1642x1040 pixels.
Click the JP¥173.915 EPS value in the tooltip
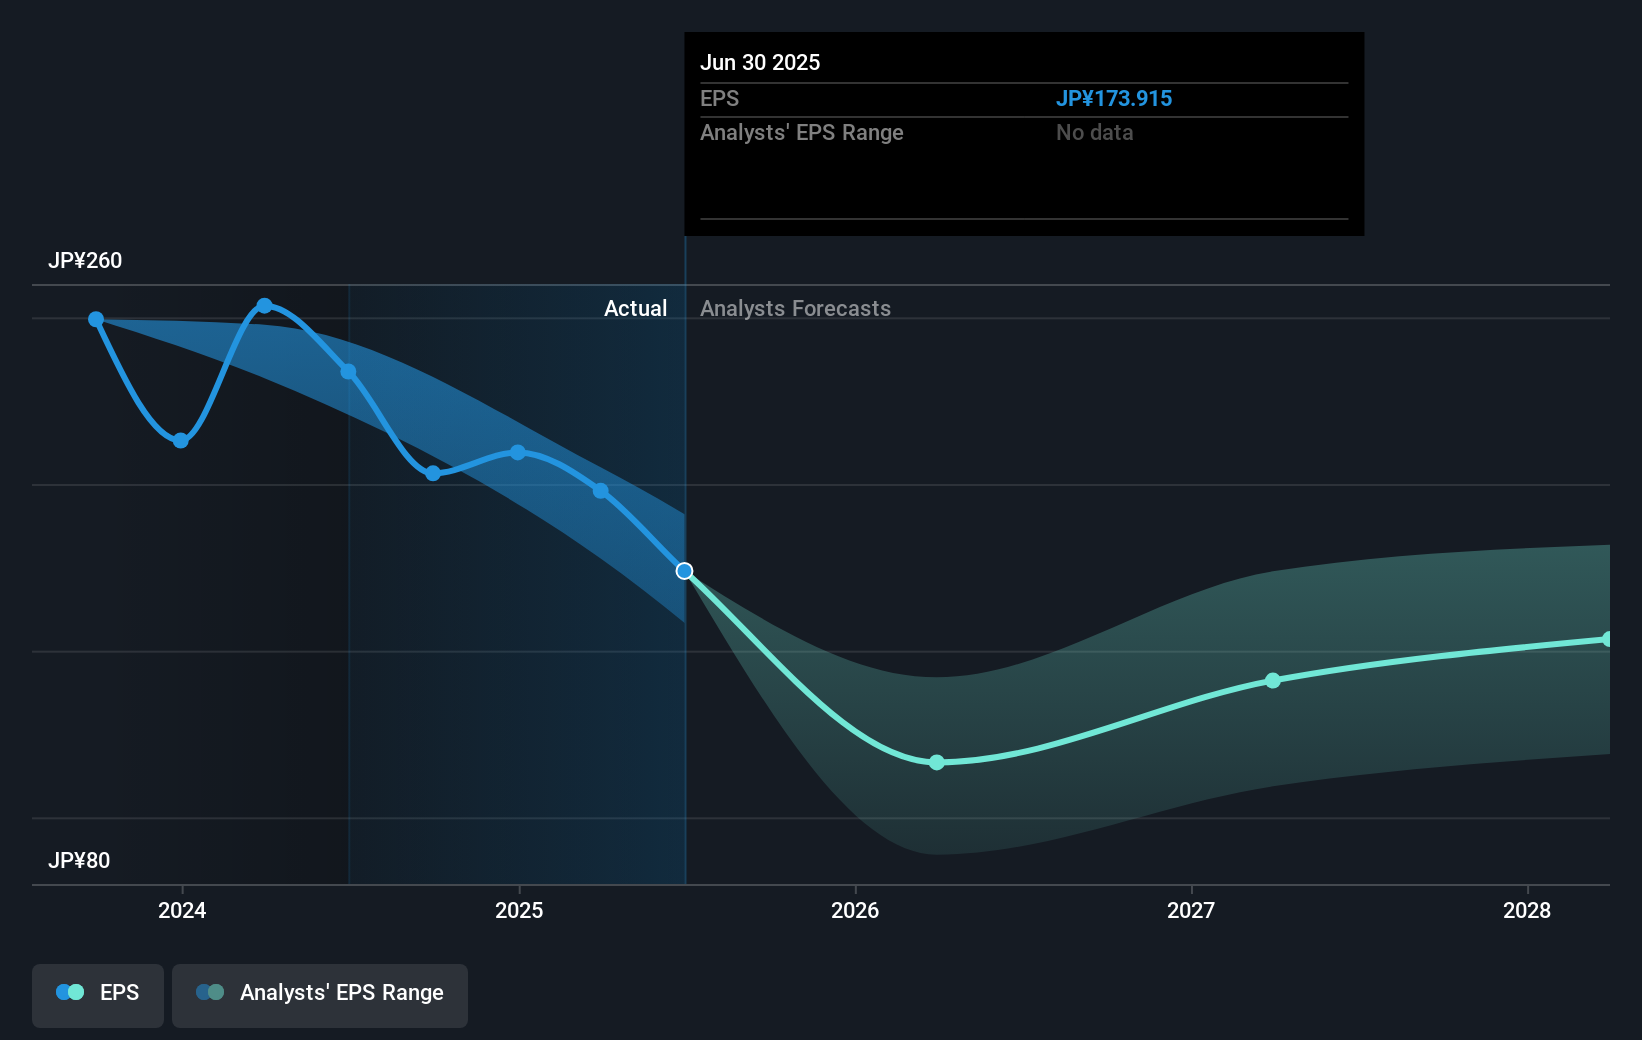(x=1115, y=98)
